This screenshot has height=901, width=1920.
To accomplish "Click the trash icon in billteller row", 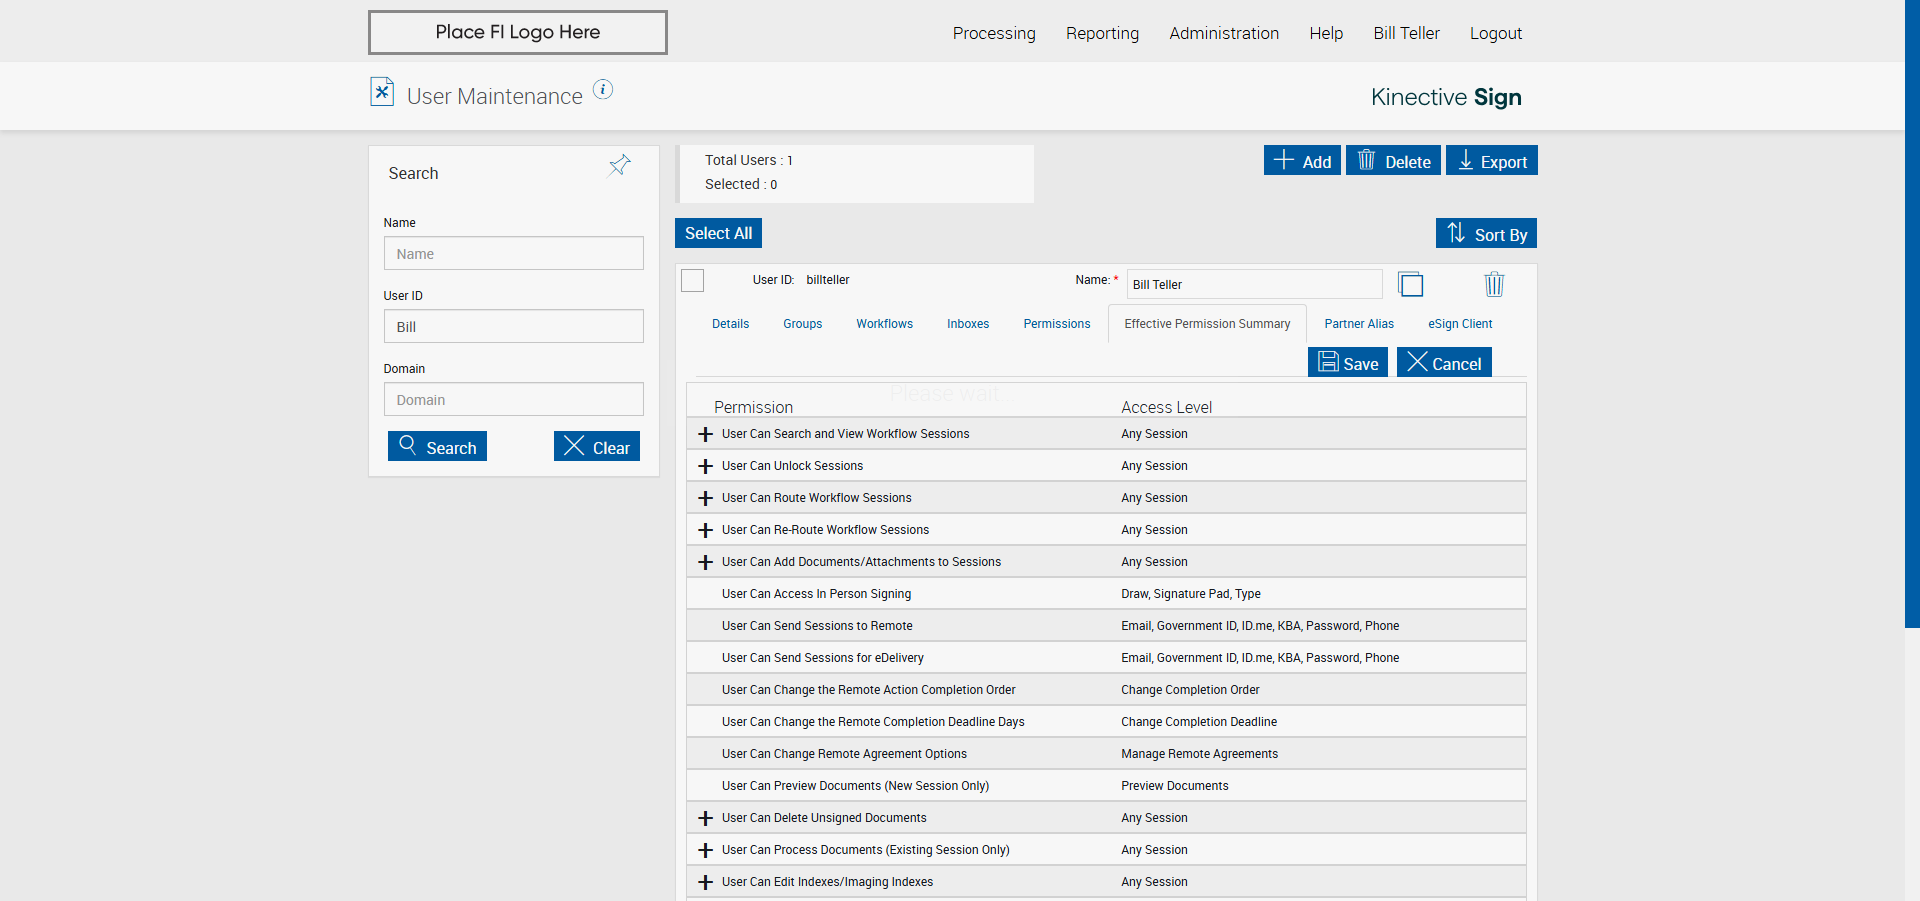I will [x=1493, y=285].
